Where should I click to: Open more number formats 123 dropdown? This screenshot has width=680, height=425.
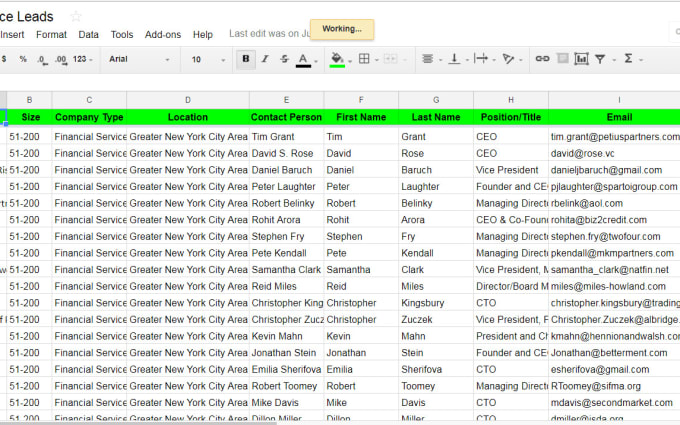point(83,59)
